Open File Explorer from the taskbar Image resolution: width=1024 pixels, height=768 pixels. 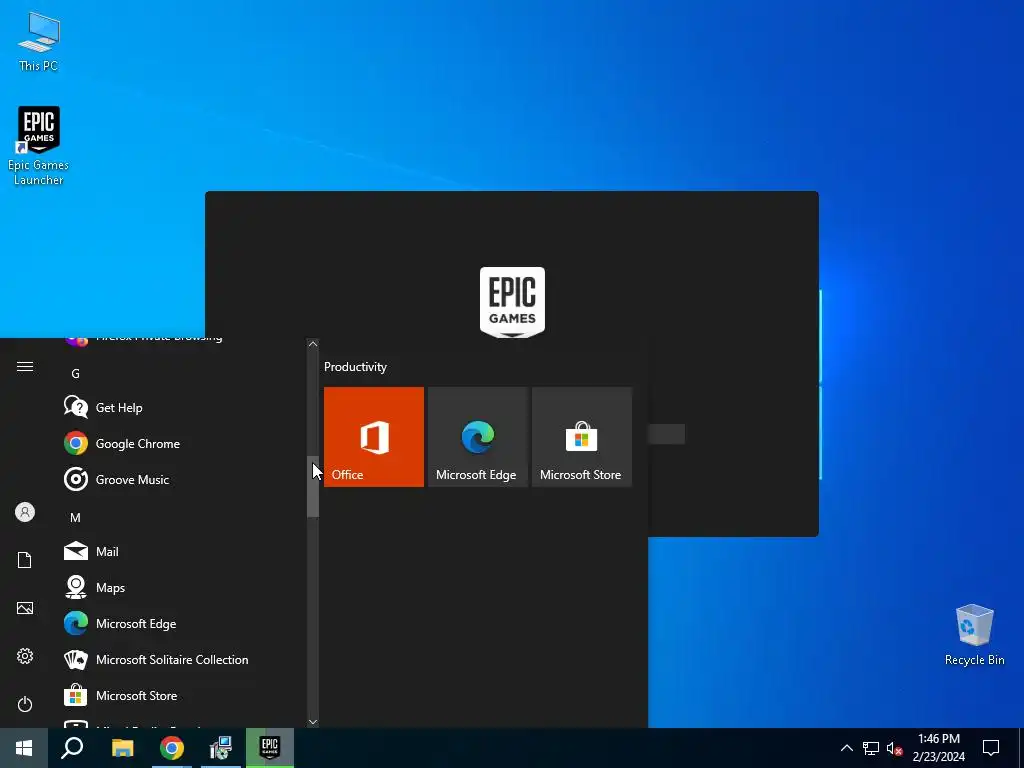click(x=122, y=748)
